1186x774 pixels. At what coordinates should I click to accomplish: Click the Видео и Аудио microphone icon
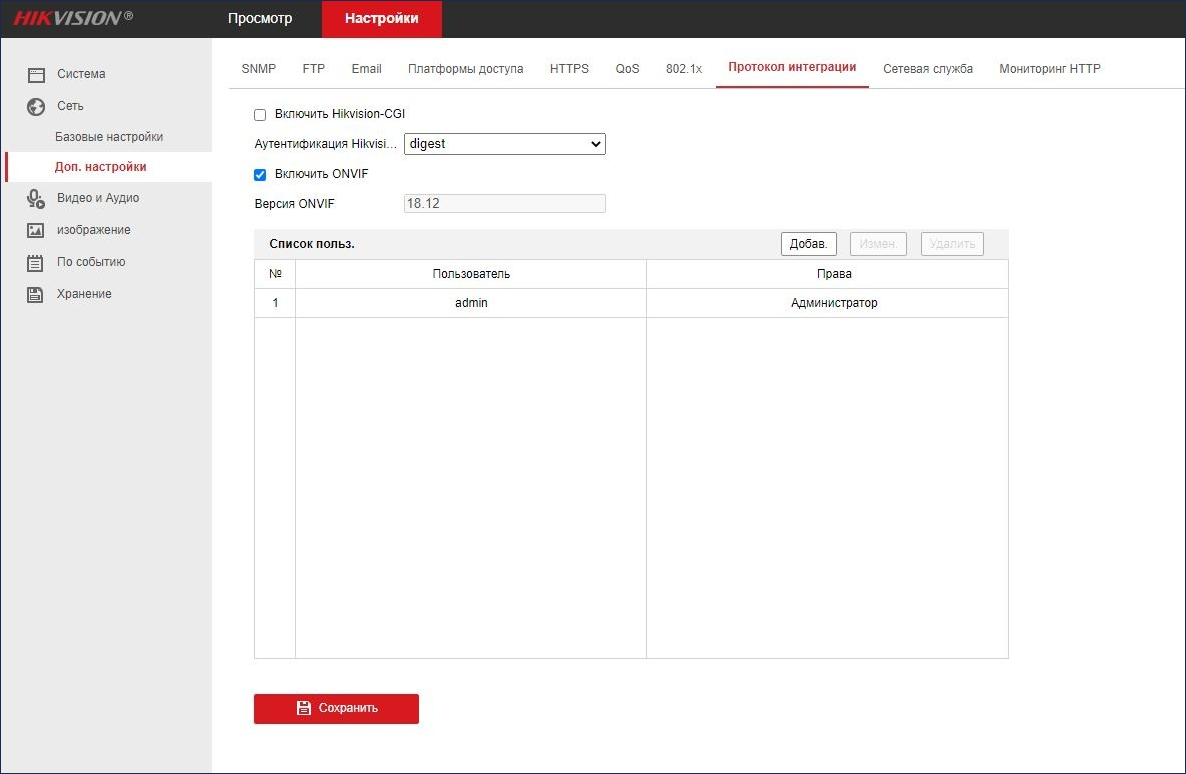36,198
